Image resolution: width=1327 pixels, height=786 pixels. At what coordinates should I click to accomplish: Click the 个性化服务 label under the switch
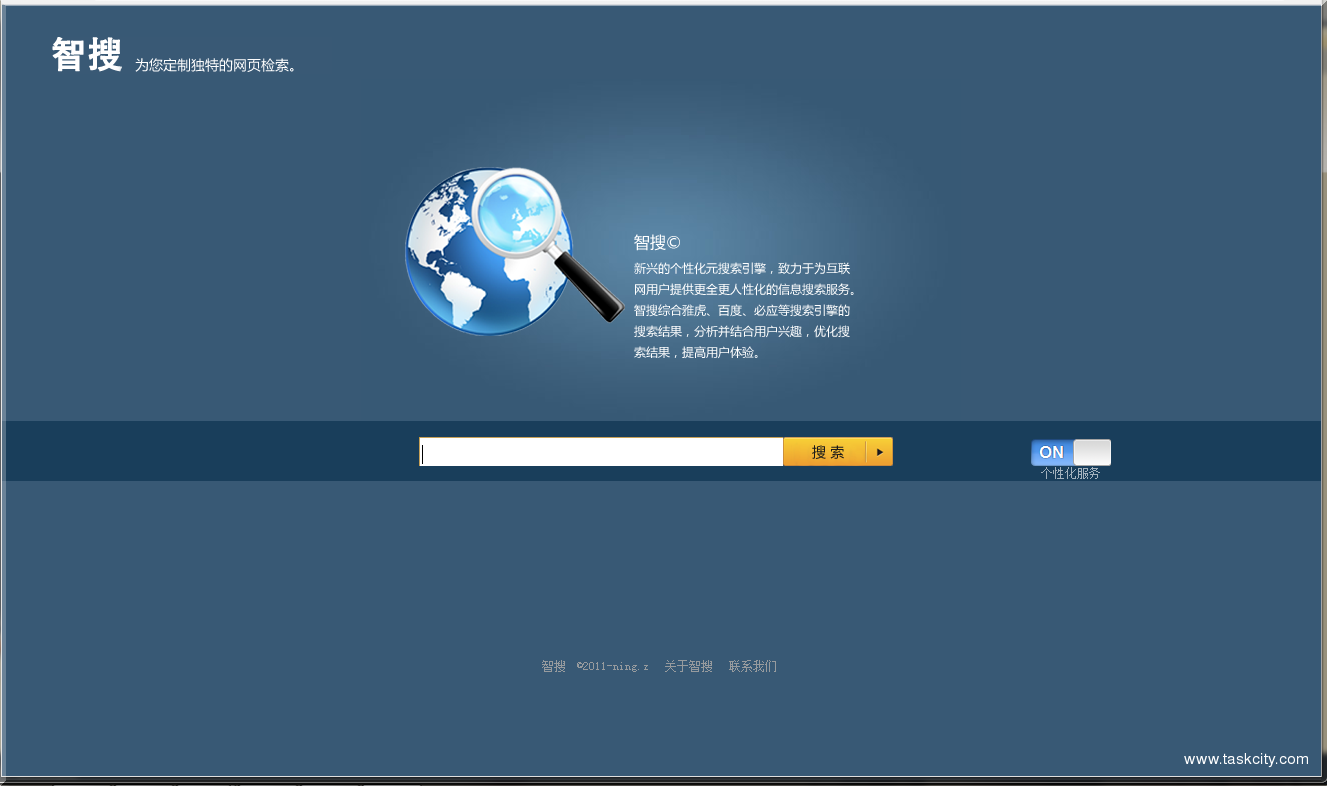click(1070, 474)
